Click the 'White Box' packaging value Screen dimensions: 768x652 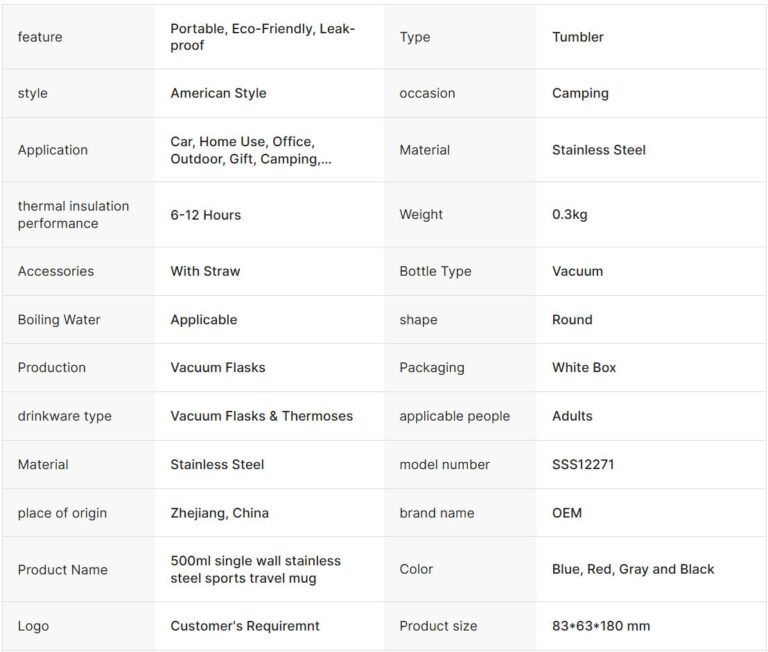(x=584, y=367)
